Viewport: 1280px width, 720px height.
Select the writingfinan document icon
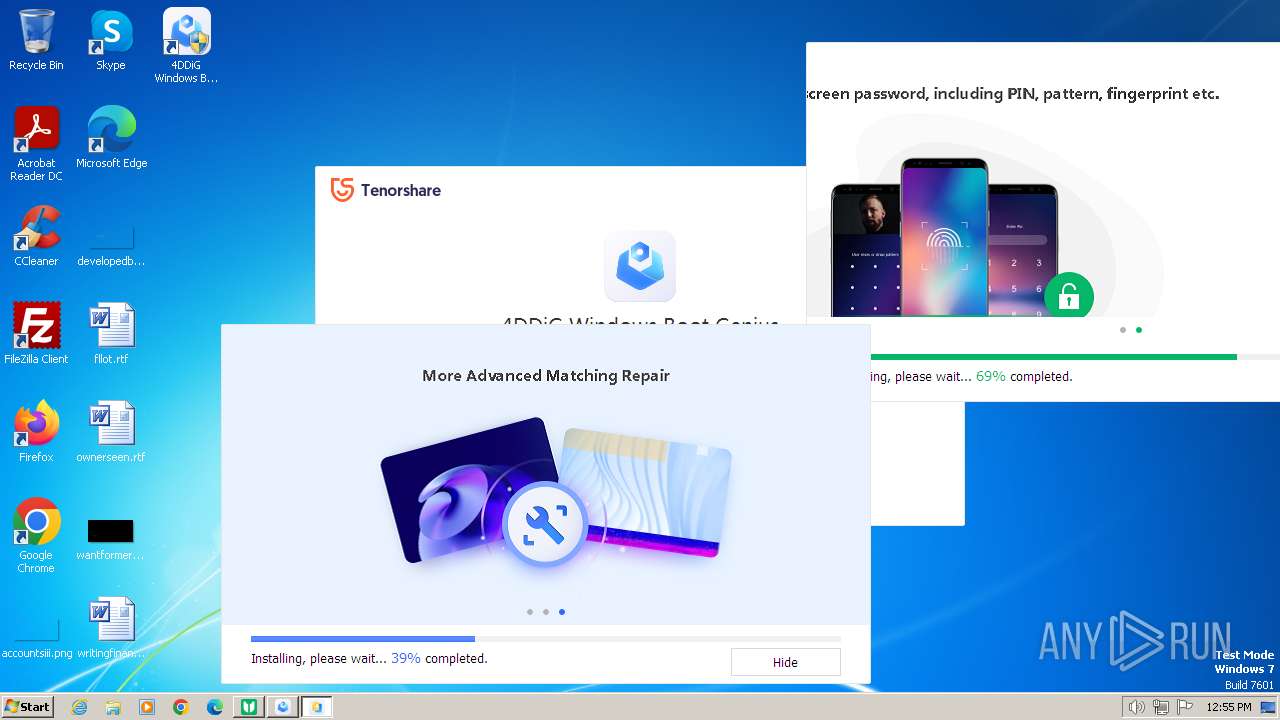(x=111, y=627)
